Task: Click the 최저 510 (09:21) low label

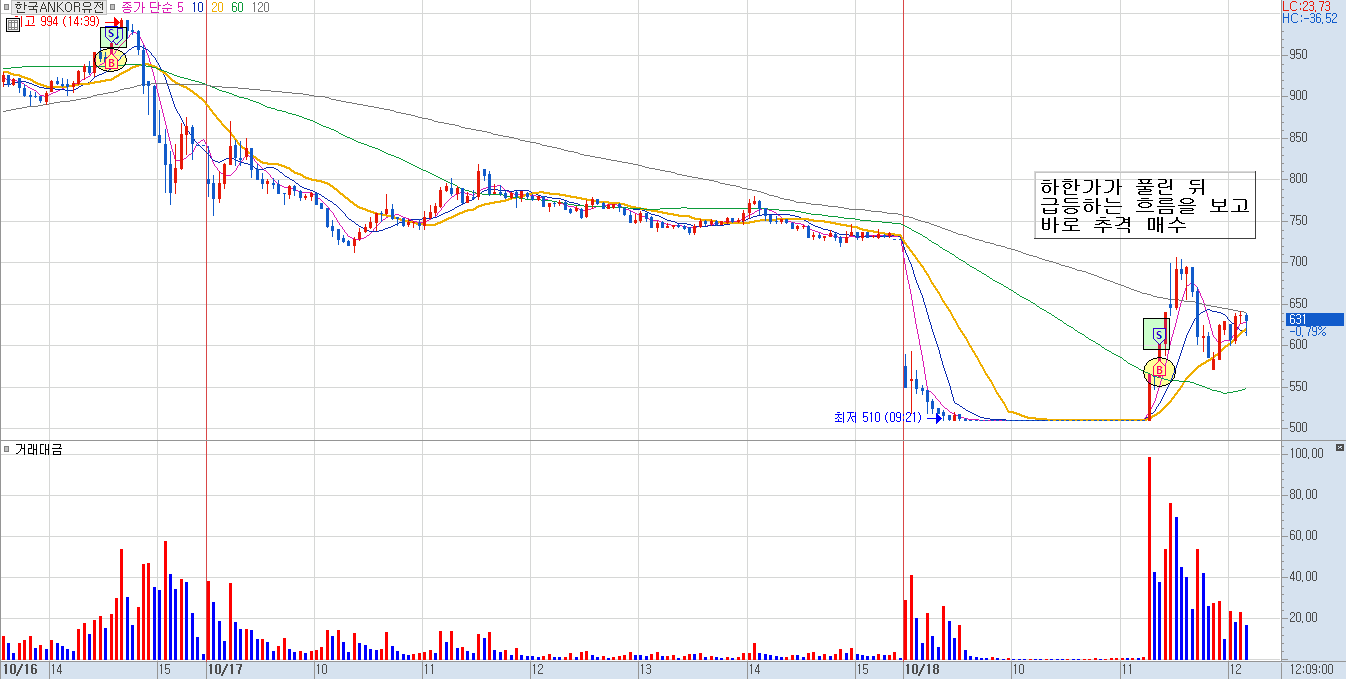Action: click(877, 417)
